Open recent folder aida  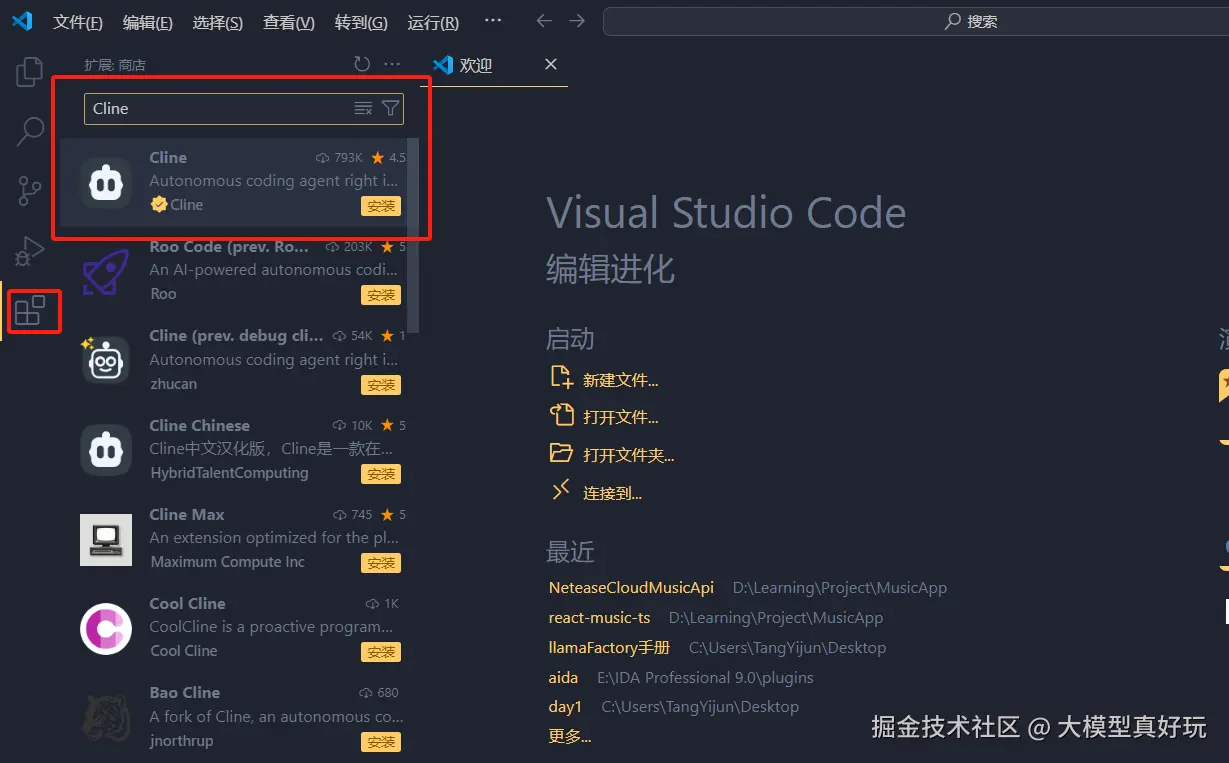[x=563, y=678]
